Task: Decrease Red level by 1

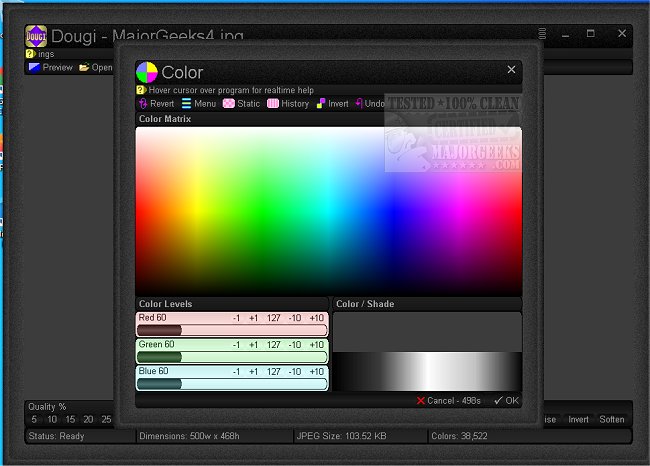Action: pos(236,318)
